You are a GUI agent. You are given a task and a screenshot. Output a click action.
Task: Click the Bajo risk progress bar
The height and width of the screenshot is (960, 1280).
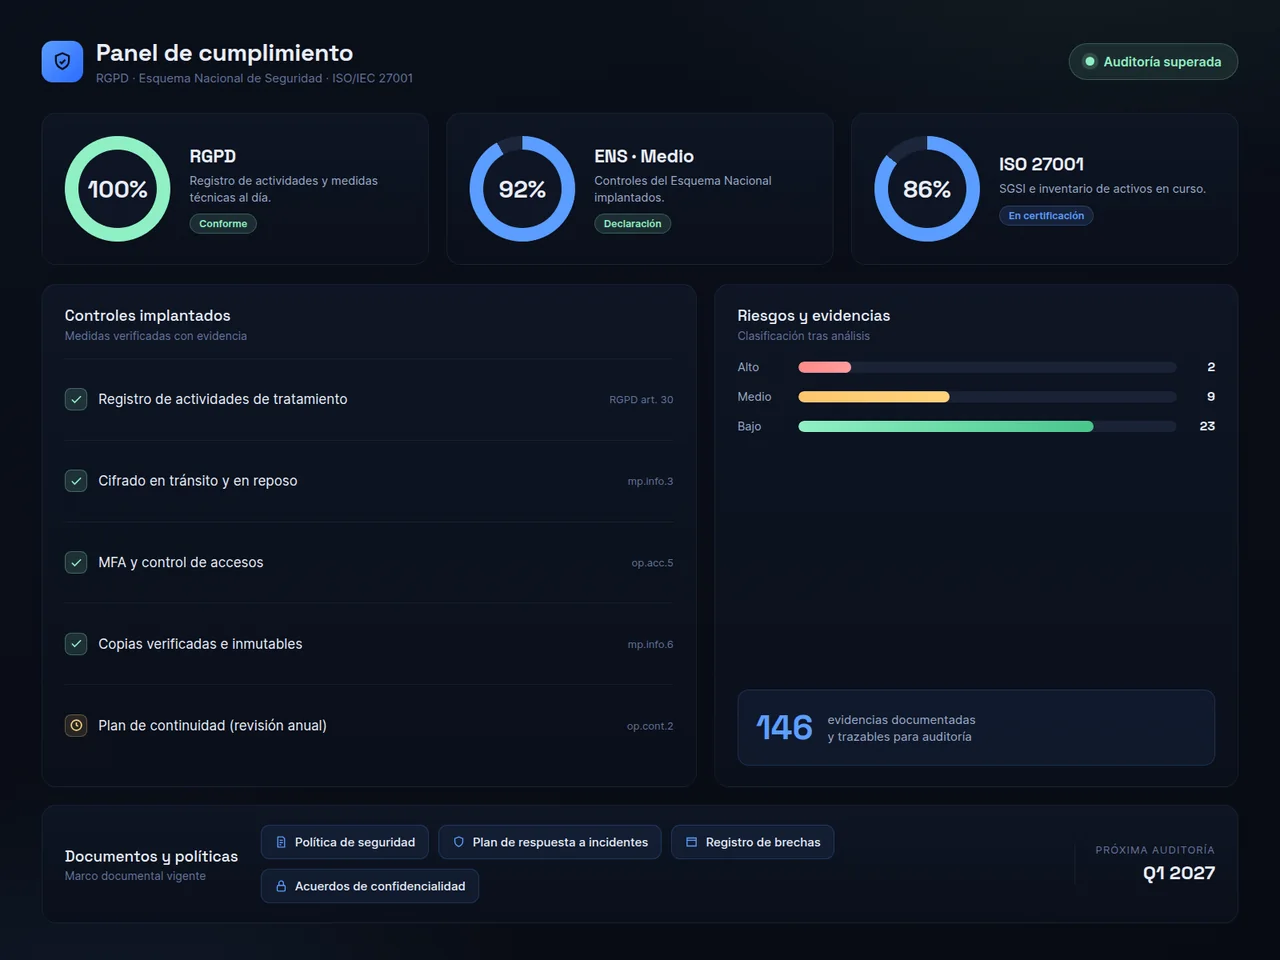(x=987, y=426)
